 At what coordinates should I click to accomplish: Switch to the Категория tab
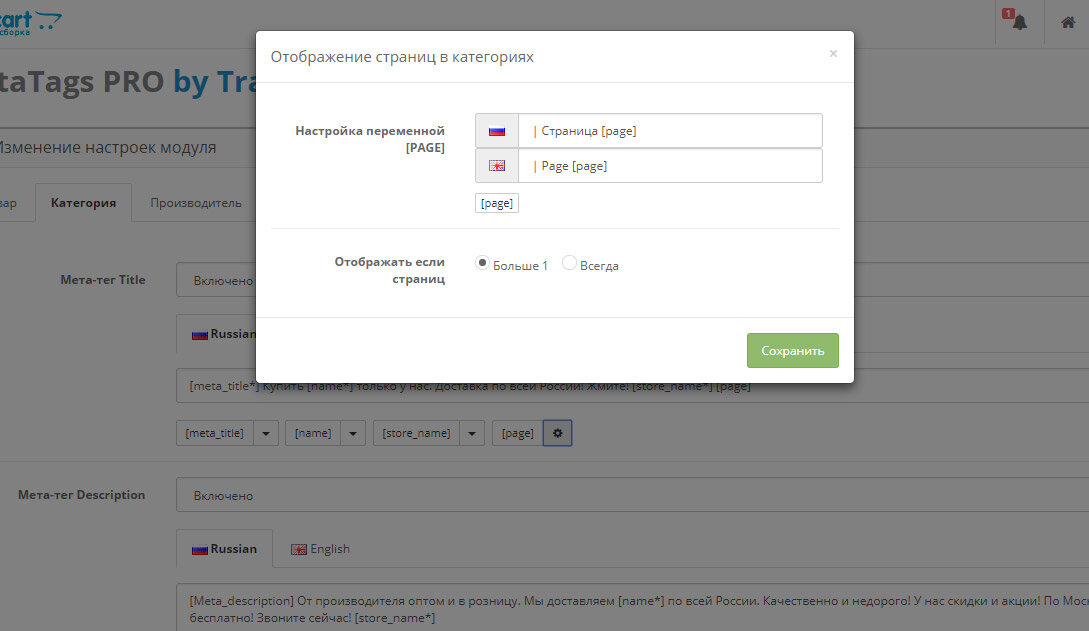pyautogui.click(x=83, y=203)
